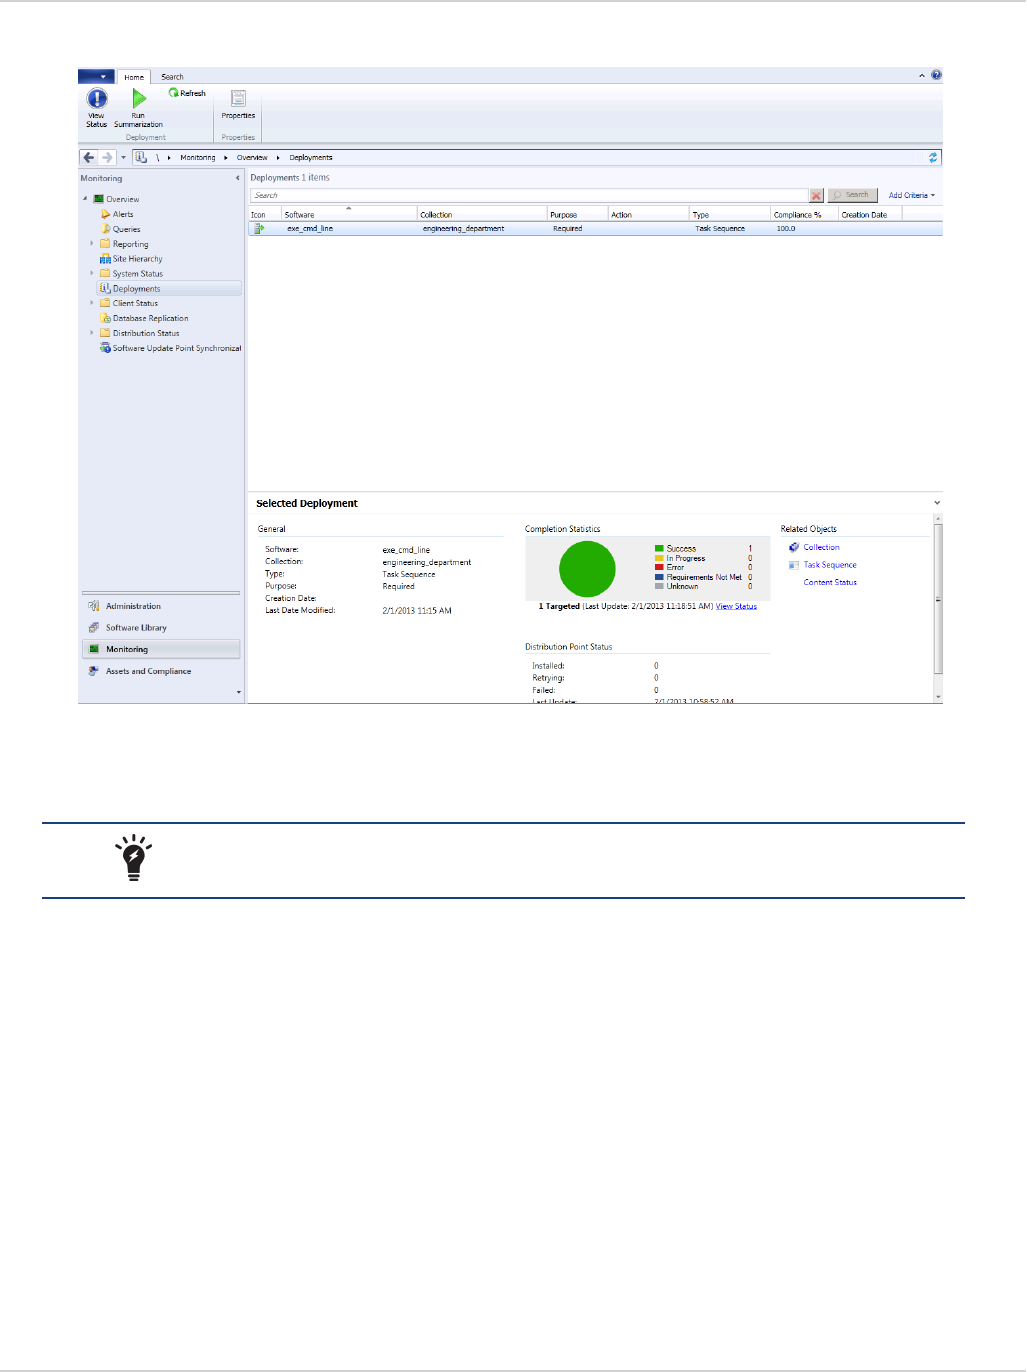The height and width of the screenshot is (1372, 1027).
Task: Go forward with the navigation arrow
Action: pos(107,157)
